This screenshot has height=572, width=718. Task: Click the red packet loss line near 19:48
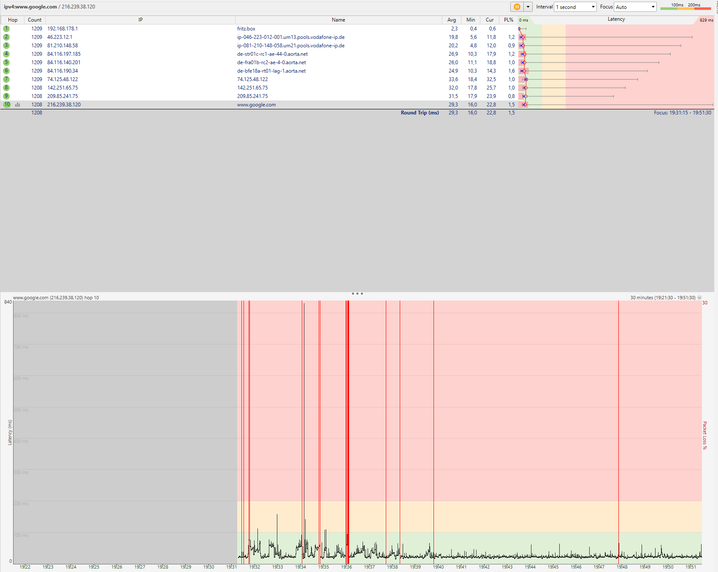pyautogui.click(x=618, y=432)
